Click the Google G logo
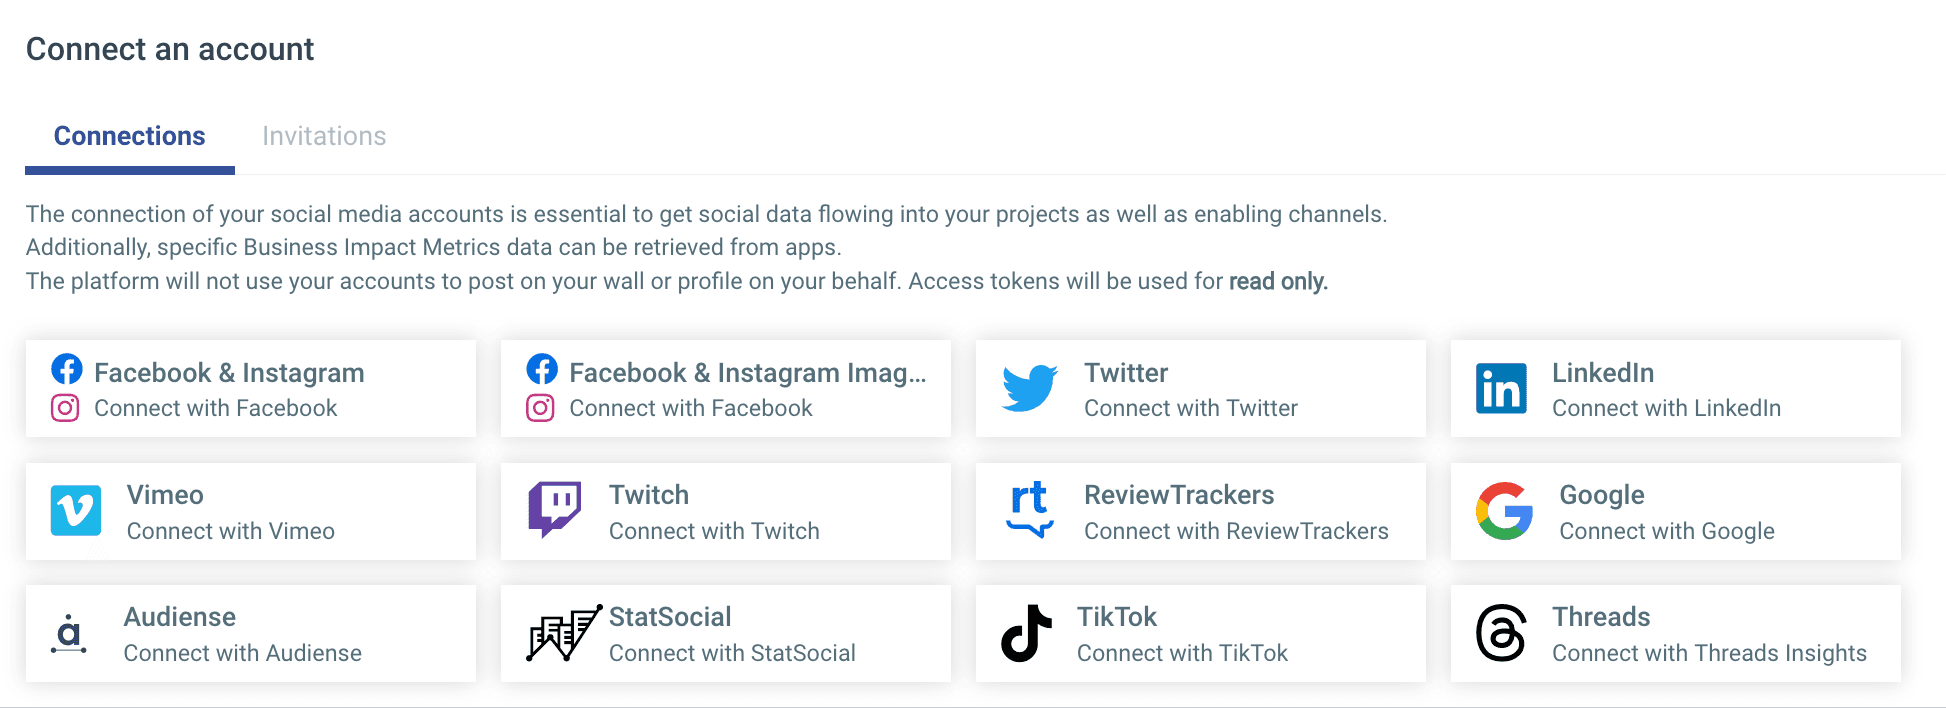 click(x=1504, y=511)
